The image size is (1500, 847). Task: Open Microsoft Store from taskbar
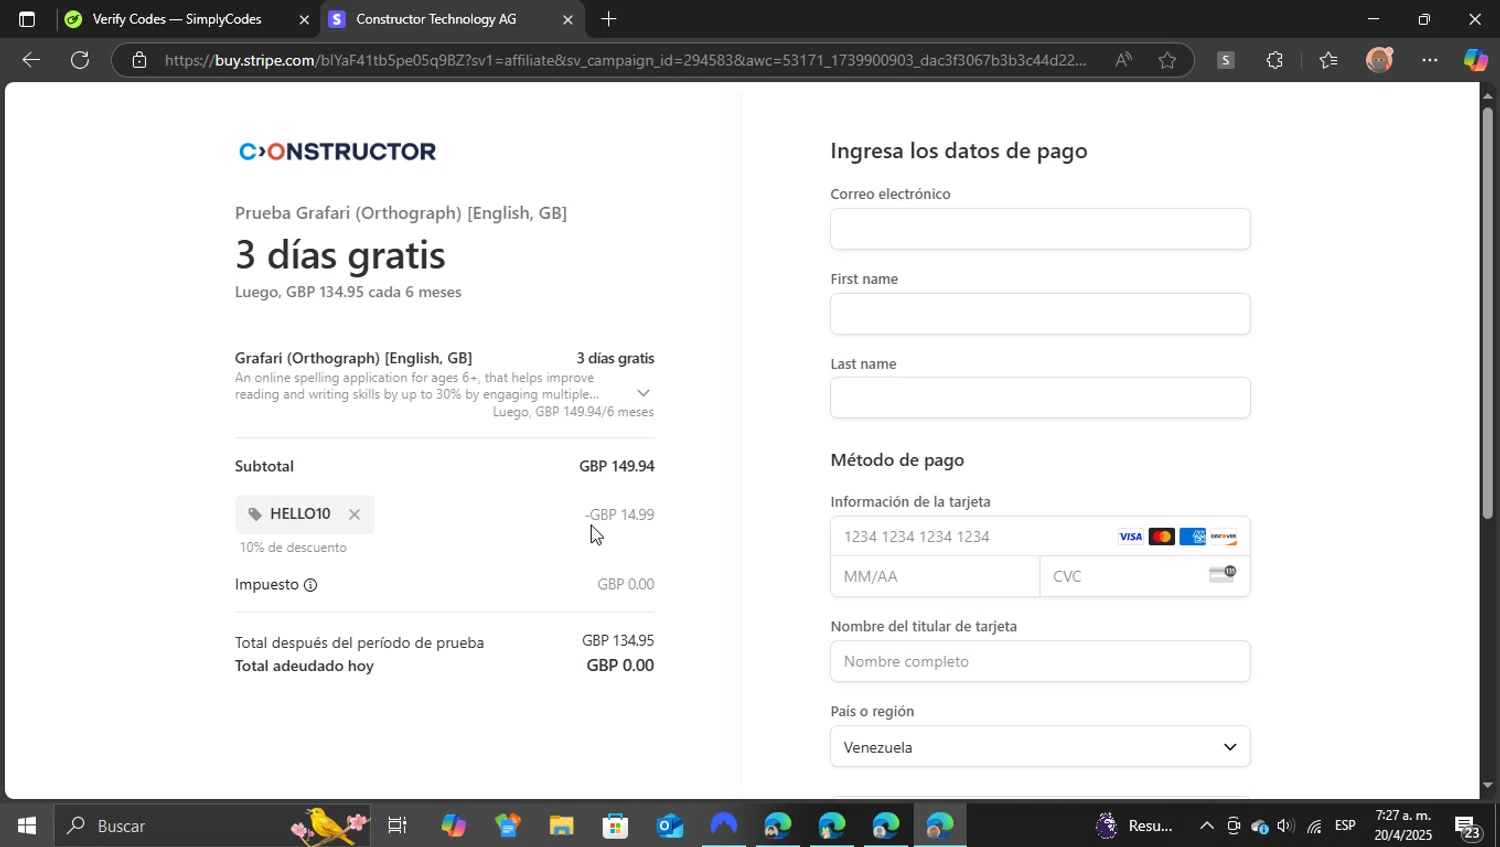point(615,826)
